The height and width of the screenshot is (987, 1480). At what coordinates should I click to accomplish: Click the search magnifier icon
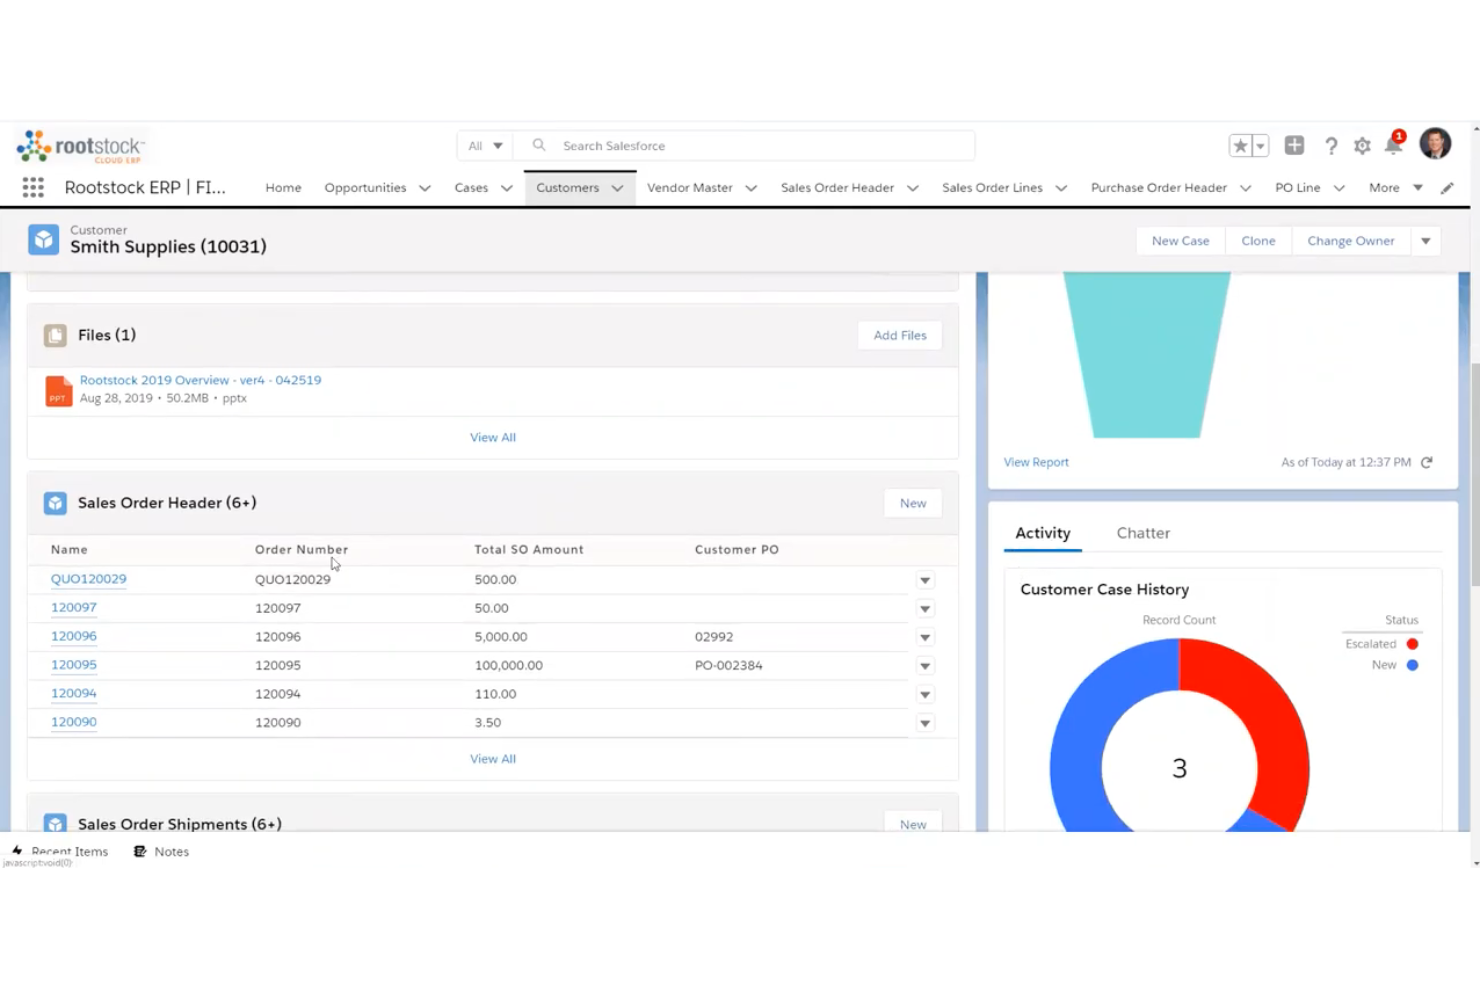point(539,145)
